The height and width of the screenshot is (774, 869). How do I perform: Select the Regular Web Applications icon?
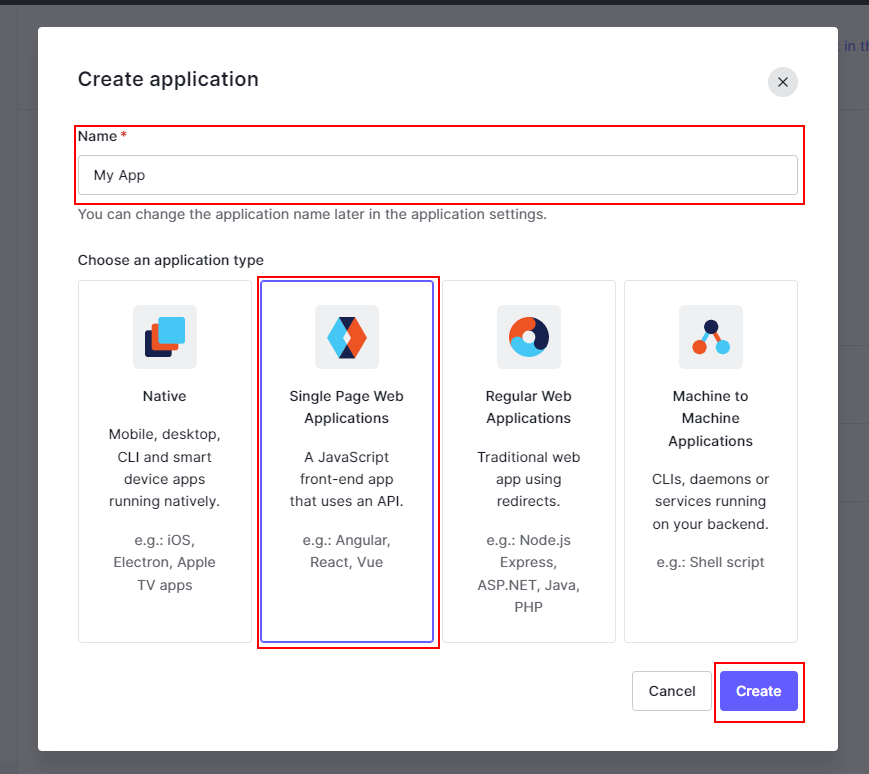pos(529,337)
